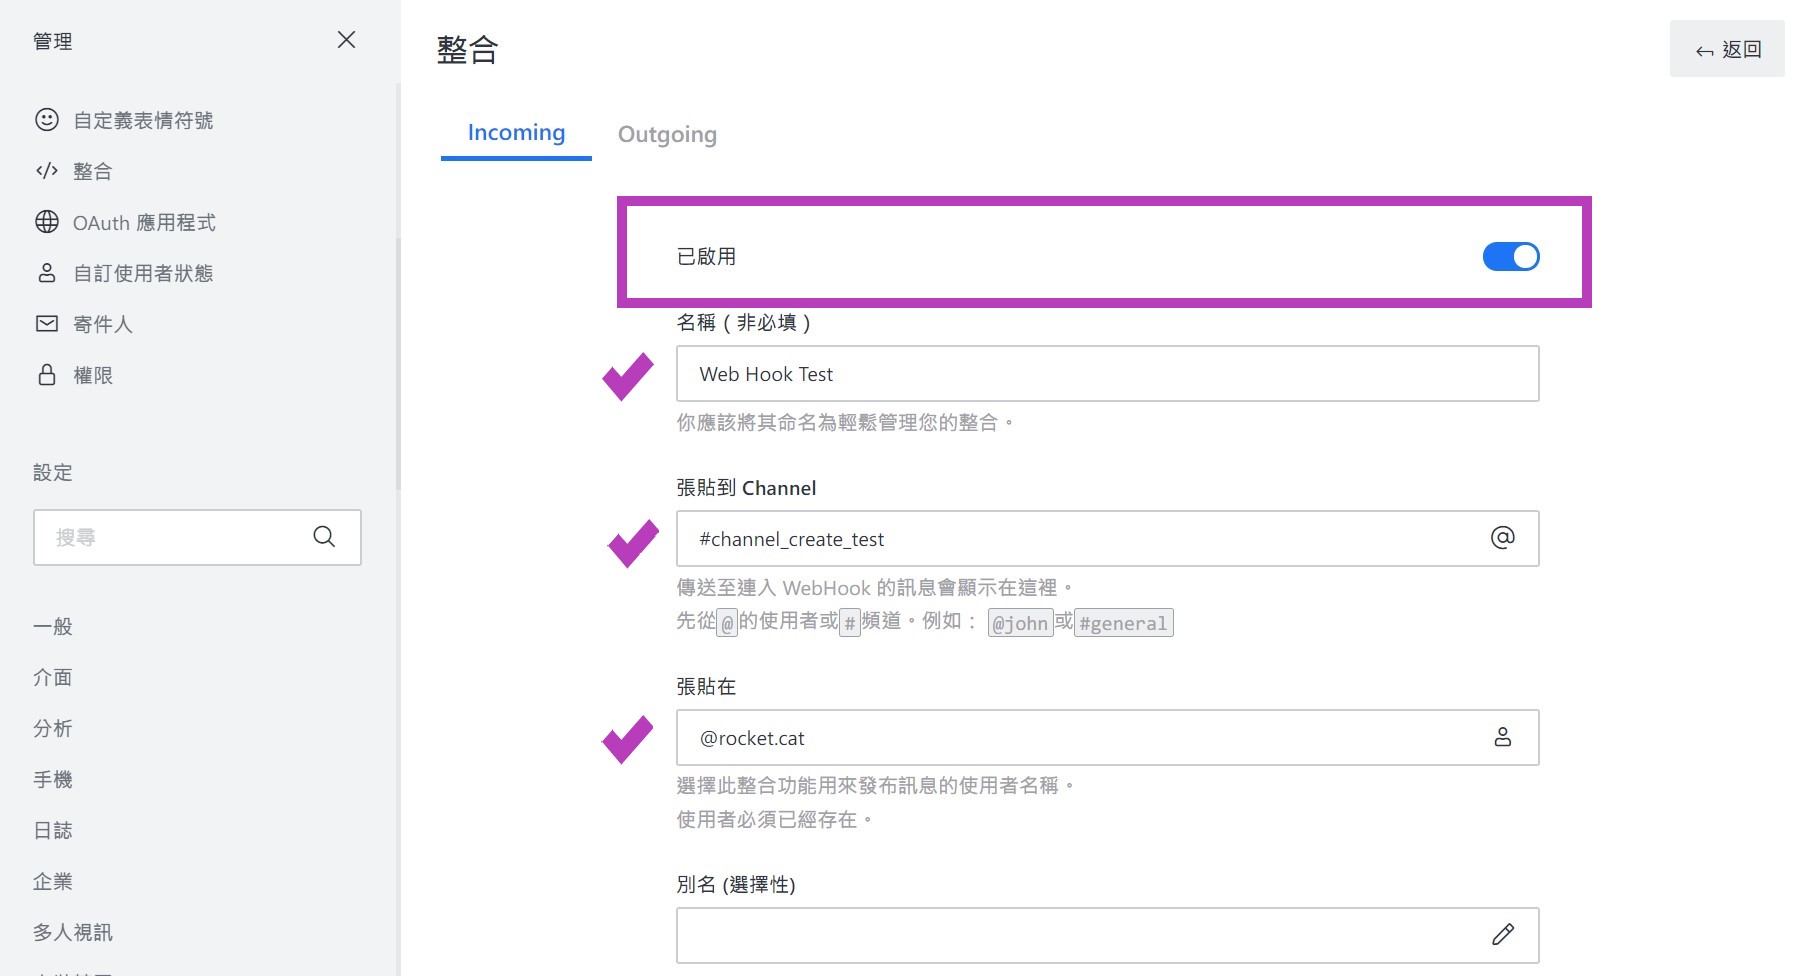Screen dimensions: 1807x976
Task: Click the pencil icon in 別名 field
Action: (1502, 935)
